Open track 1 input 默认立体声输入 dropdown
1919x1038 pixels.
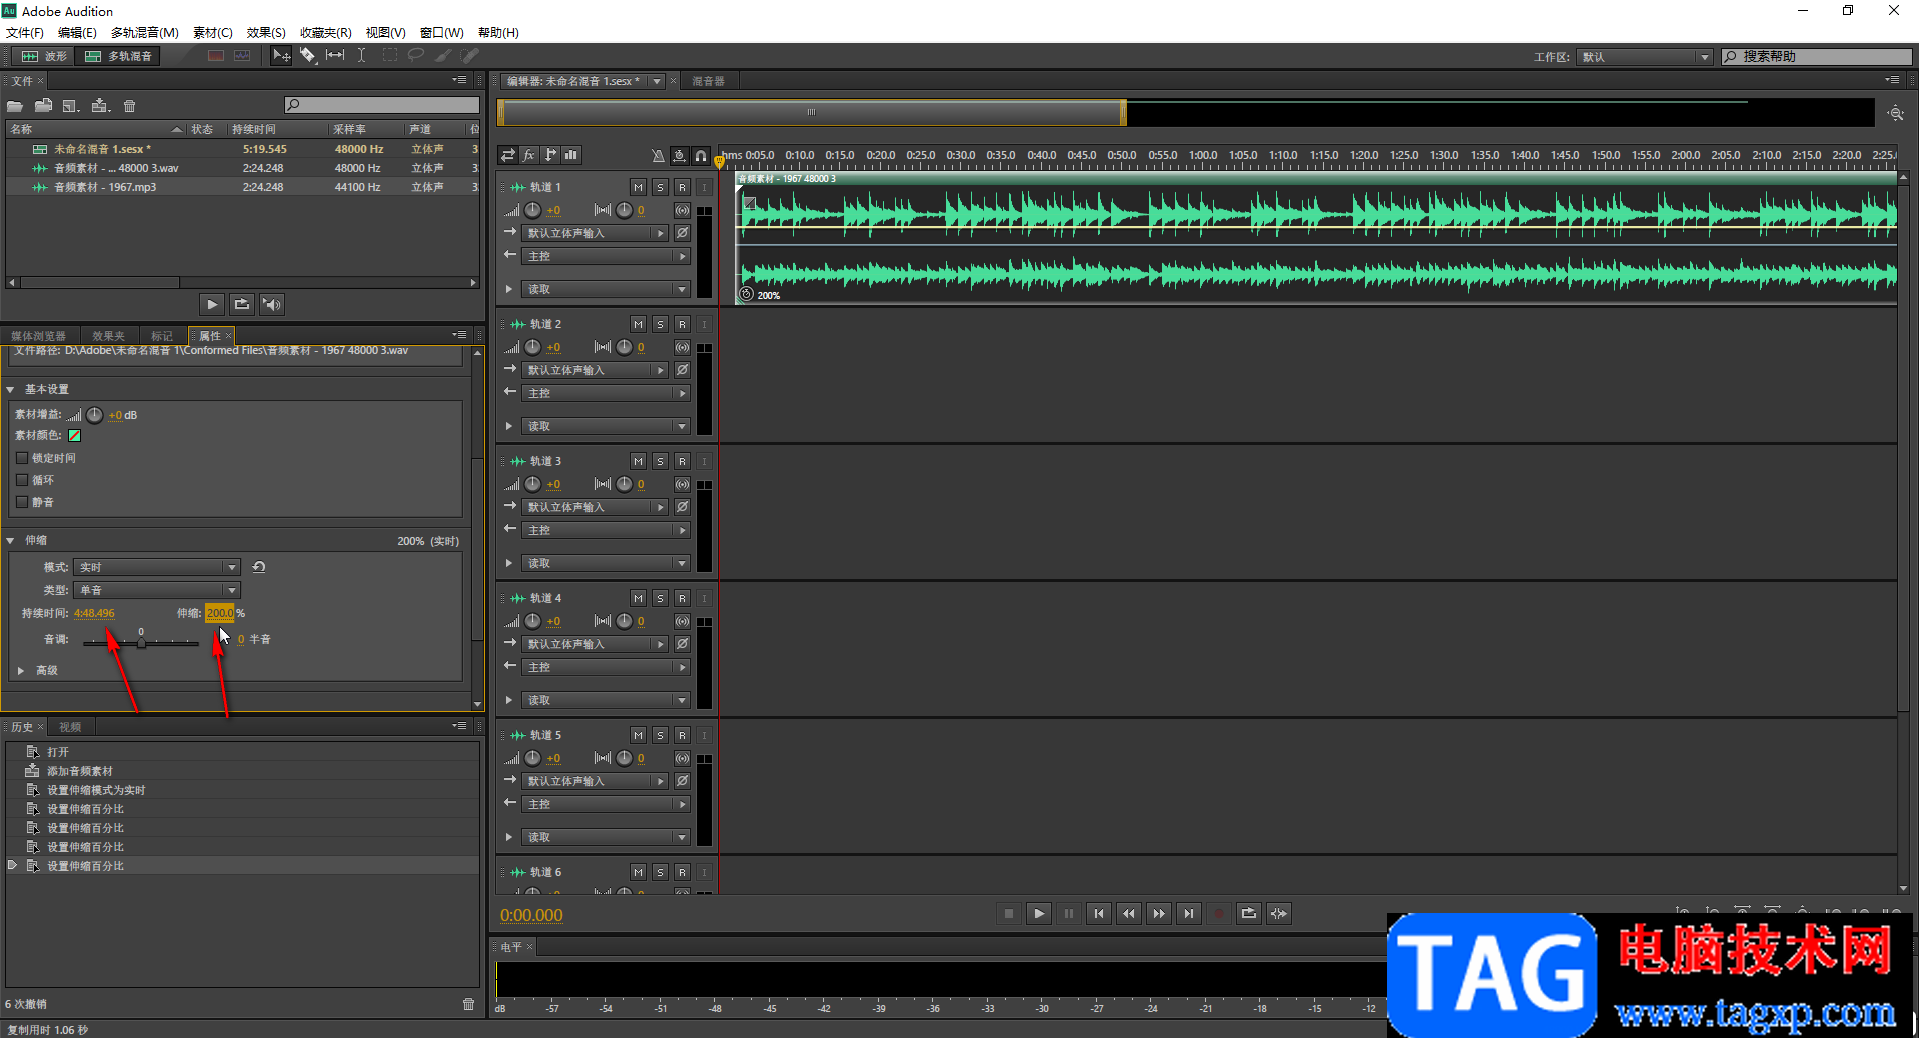(x=595, y=233)
